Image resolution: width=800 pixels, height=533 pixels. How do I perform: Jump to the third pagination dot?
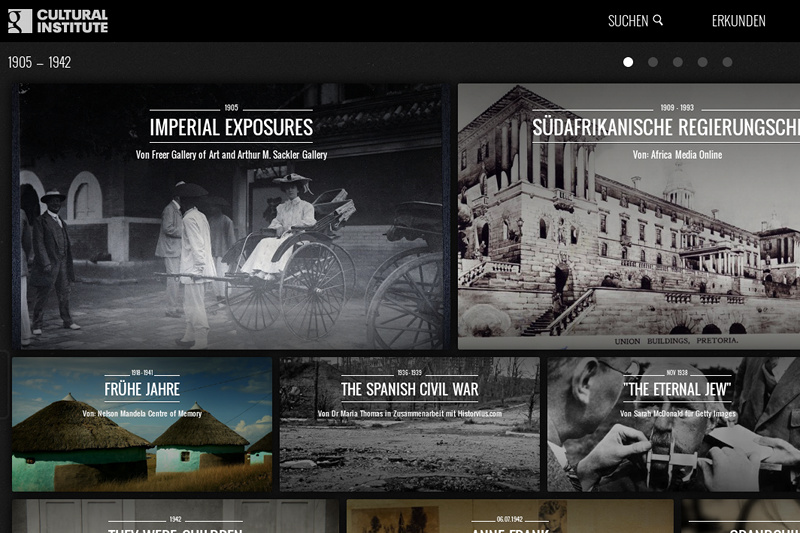point(678,62)
